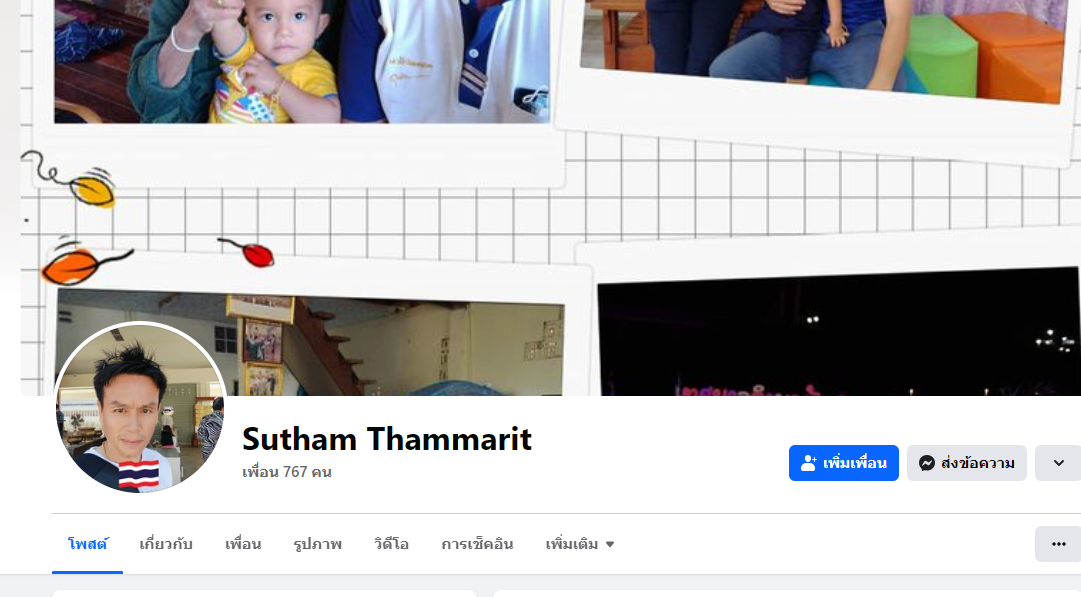Click the night lights photo in cover
1081x597 pixels.
coord(838,333)
